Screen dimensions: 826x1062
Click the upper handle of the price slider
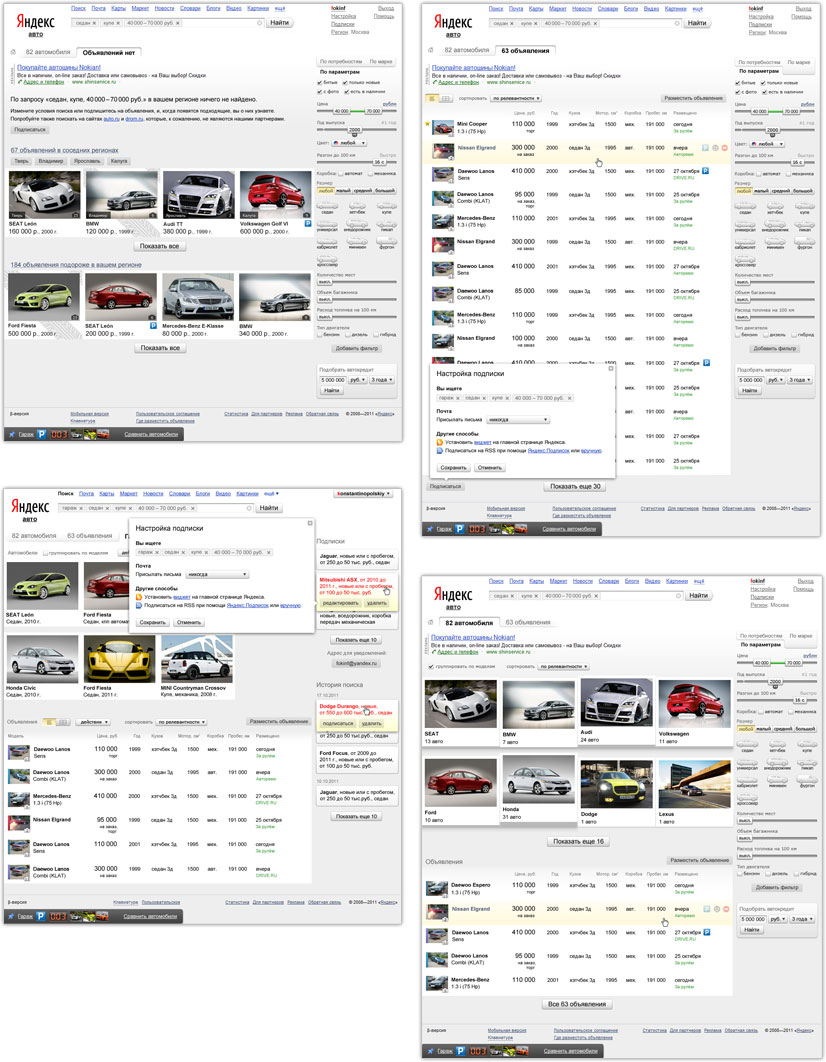[791, 110]
